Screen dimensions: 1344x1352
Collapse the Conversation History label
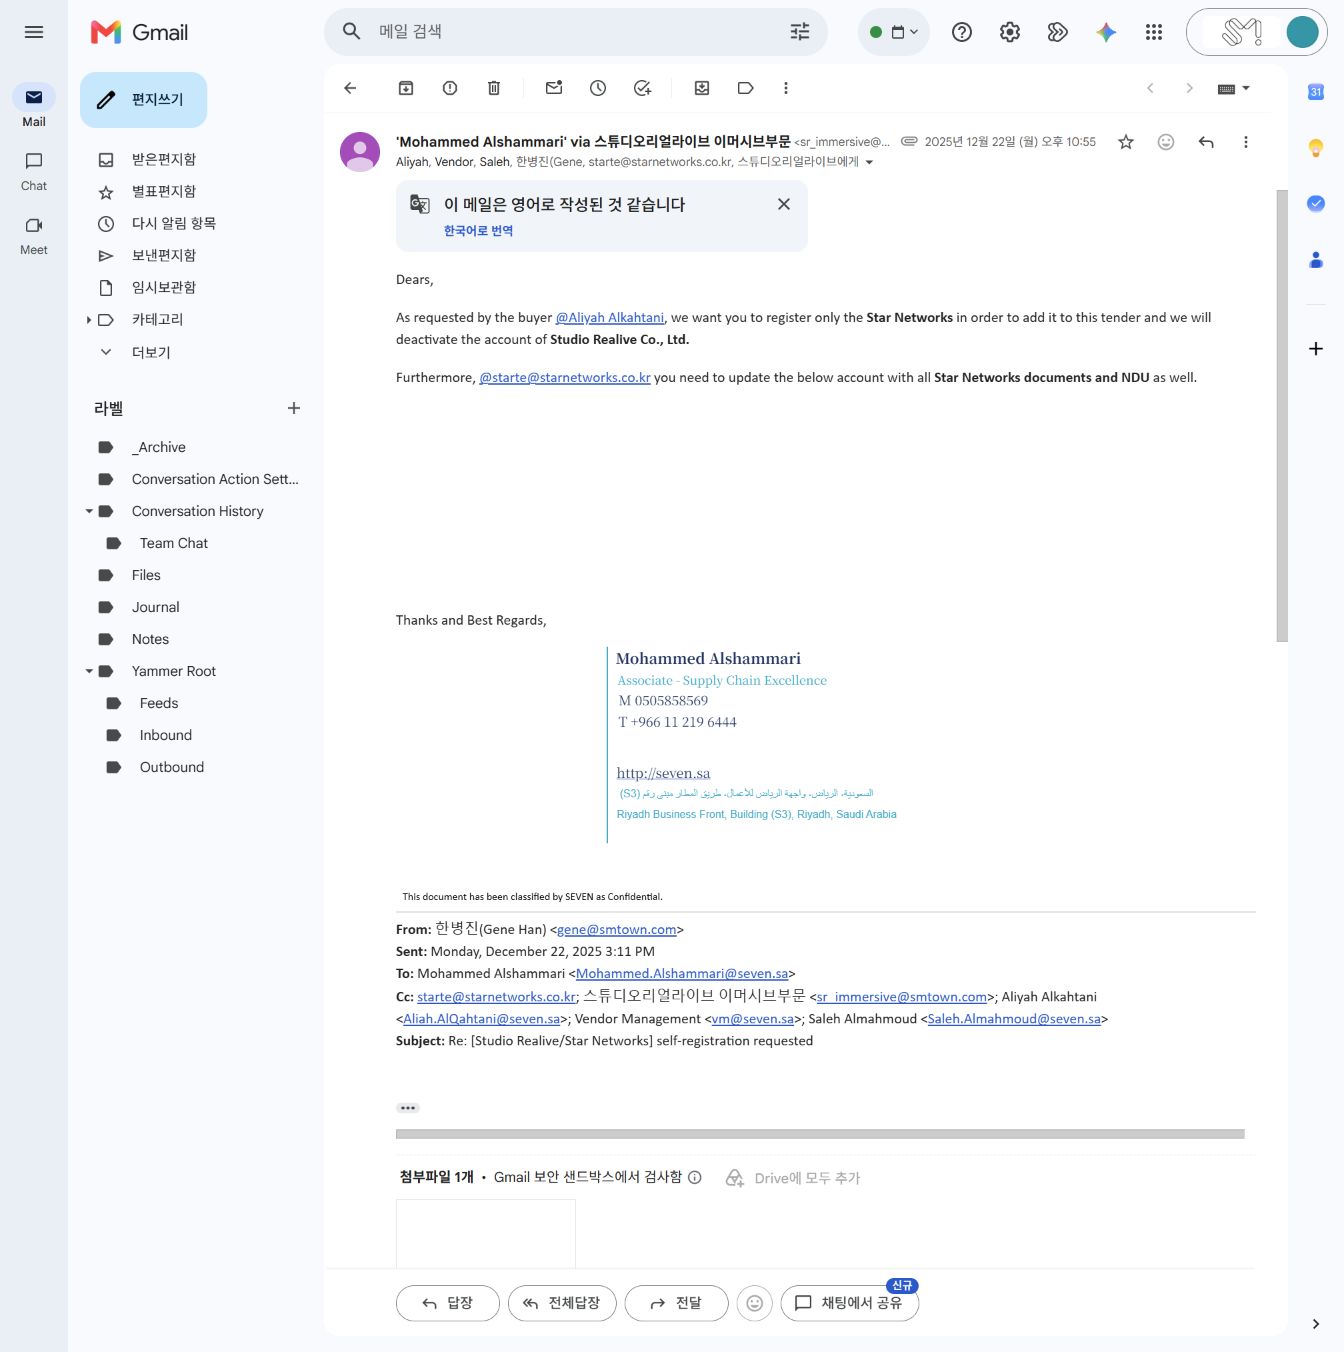(89, 511)
